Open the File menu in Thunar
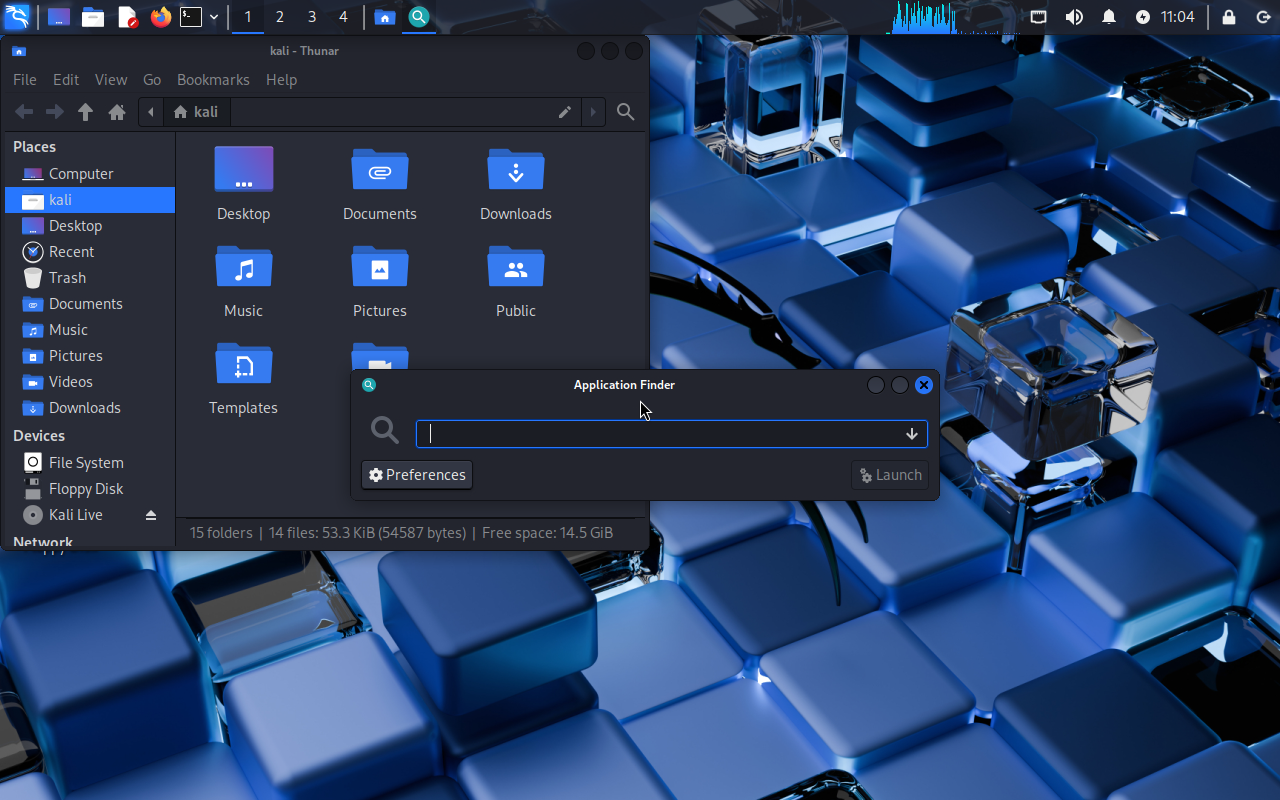The width and height of the screenshot is (1280, 800). pyautogui.click(x=25, y=80)
